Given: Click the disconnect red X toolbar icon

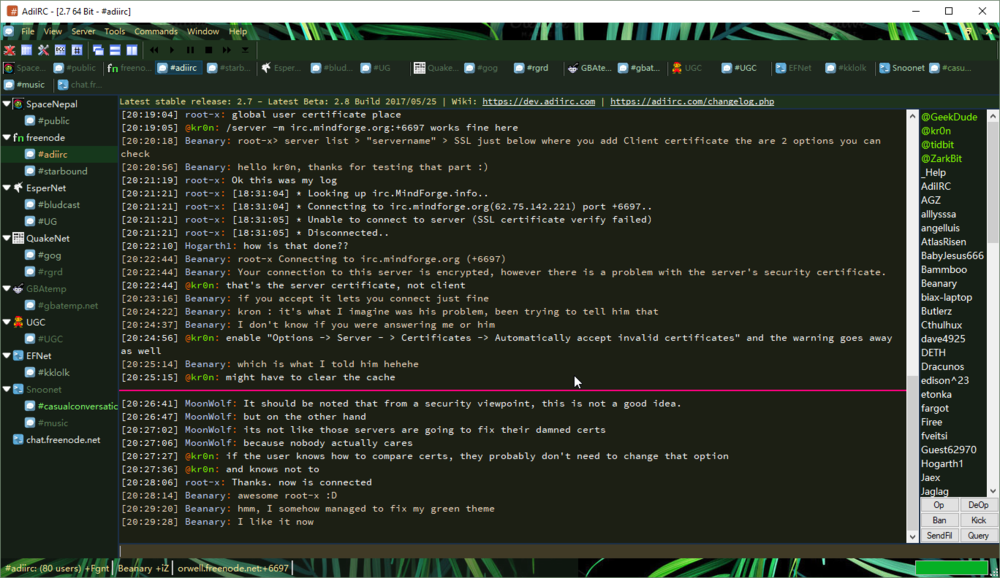Looking at the screenshot, I should [10, 50].
